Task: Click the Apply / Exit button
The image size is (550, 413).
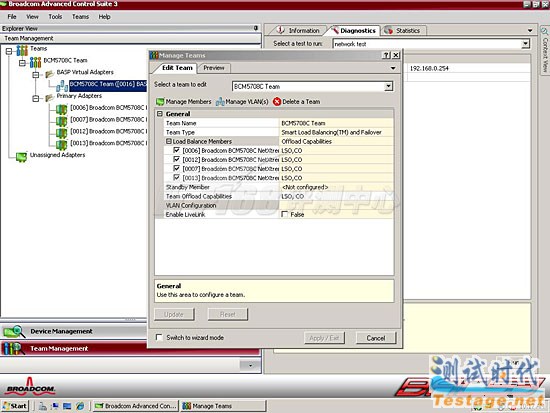Action: [x=324, y=338]
